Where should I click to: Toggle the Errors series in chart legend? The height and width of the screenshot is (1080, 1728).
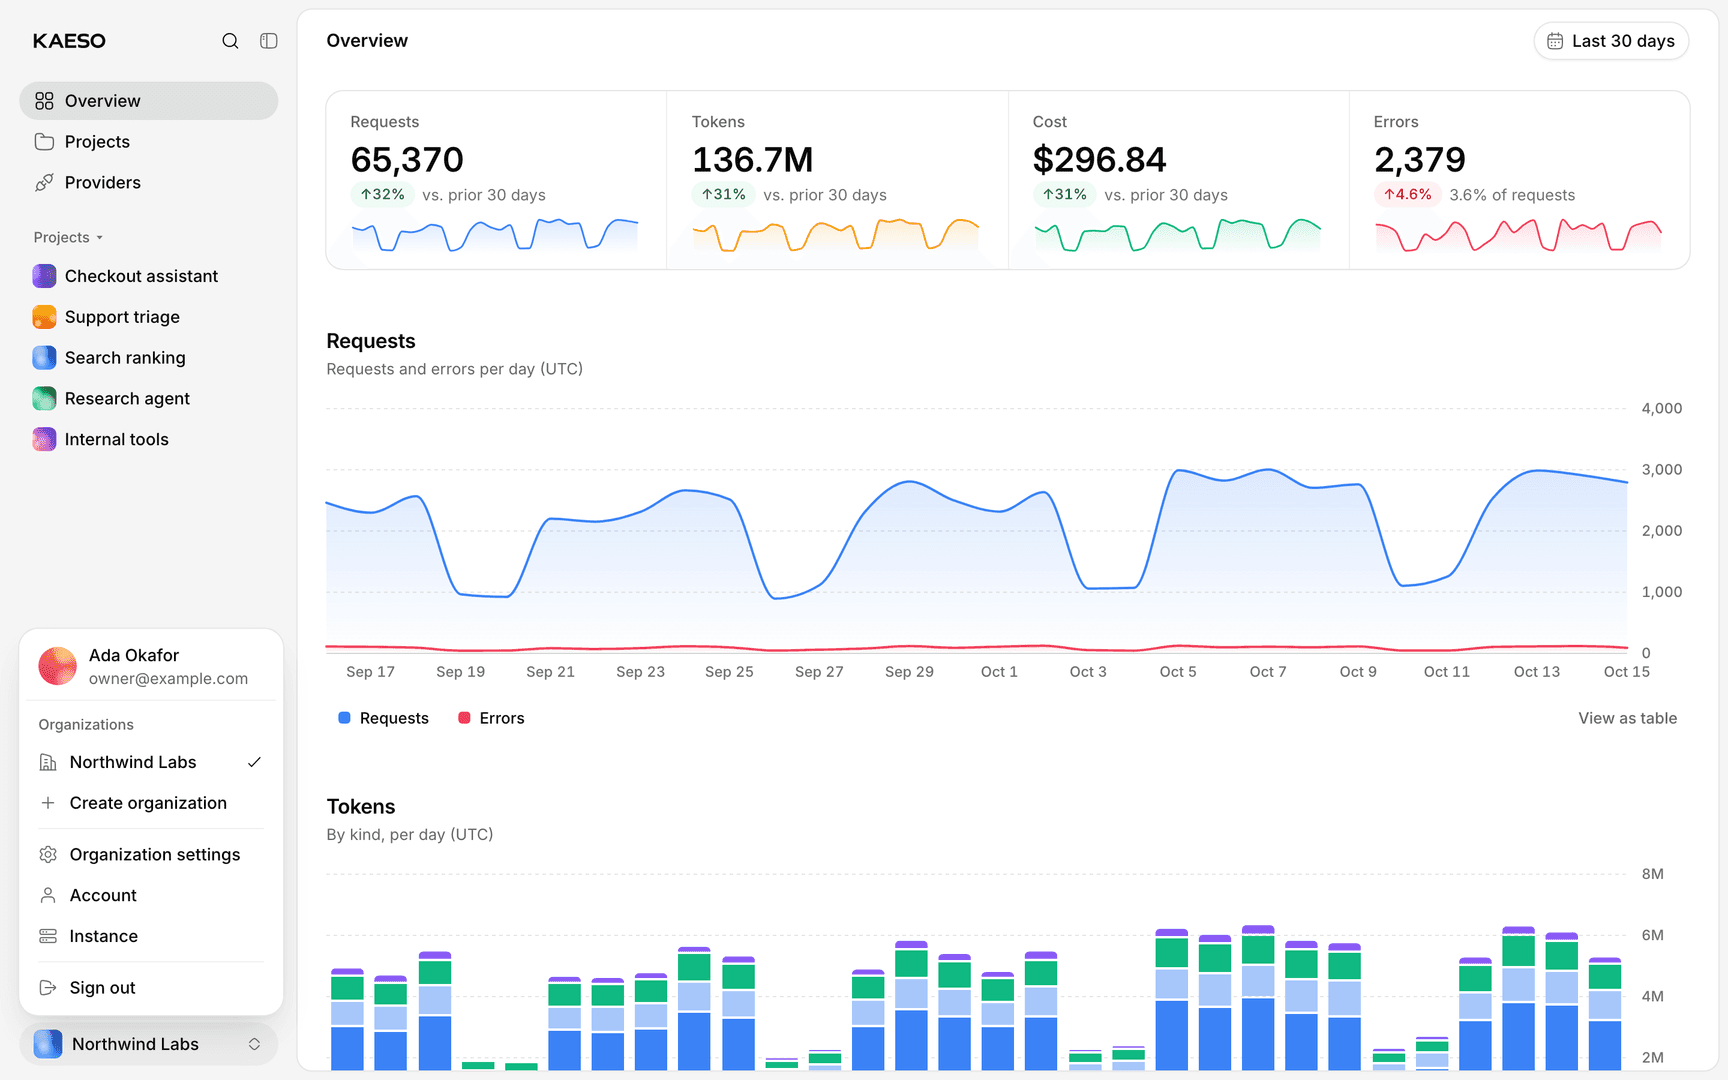point(491,718)
